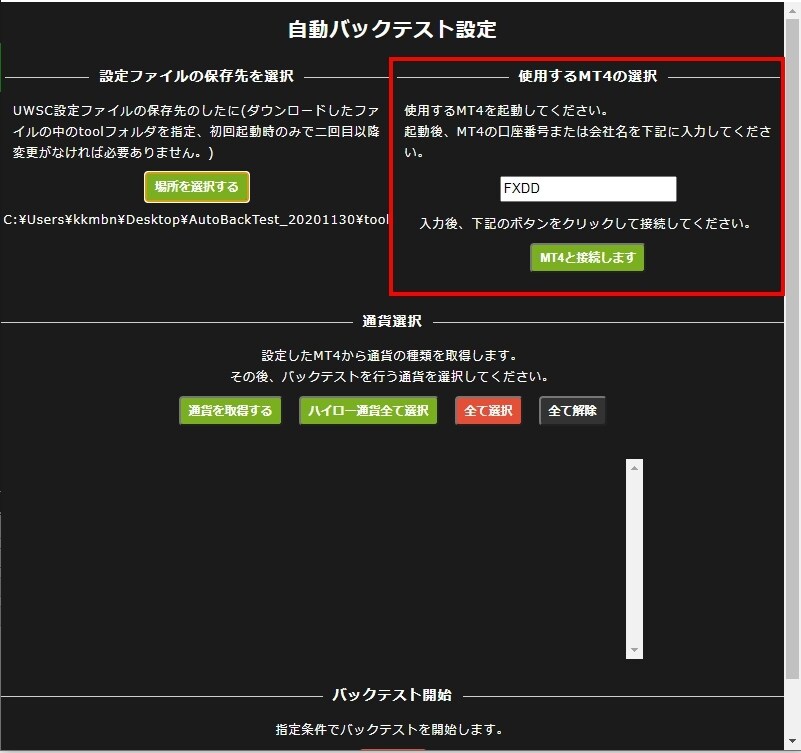Click the 全て解除 button
801x753 pixels.
coord(572,411)
